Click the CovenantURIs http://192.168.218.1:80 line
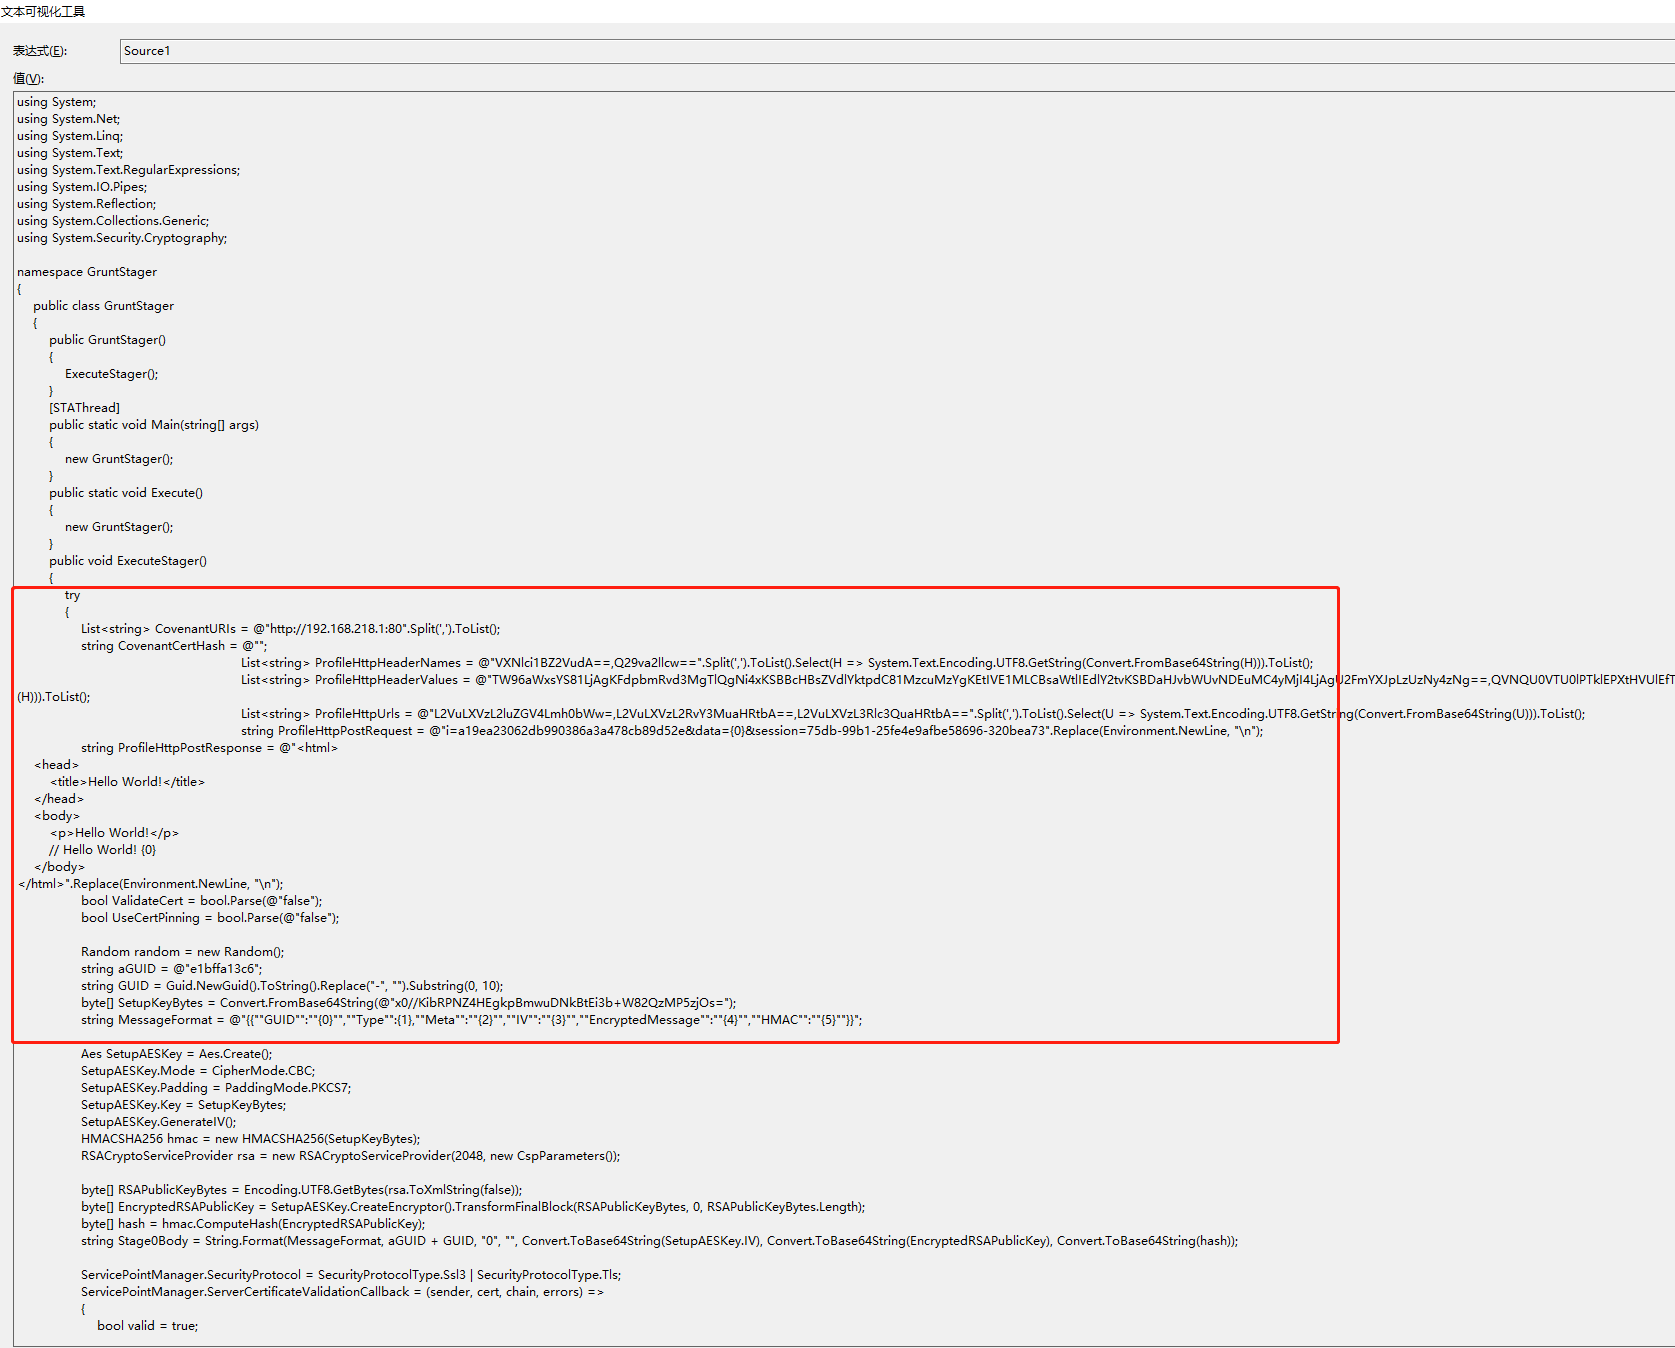Screen dimensions: 1675x1348 click(x=291, y=629)
